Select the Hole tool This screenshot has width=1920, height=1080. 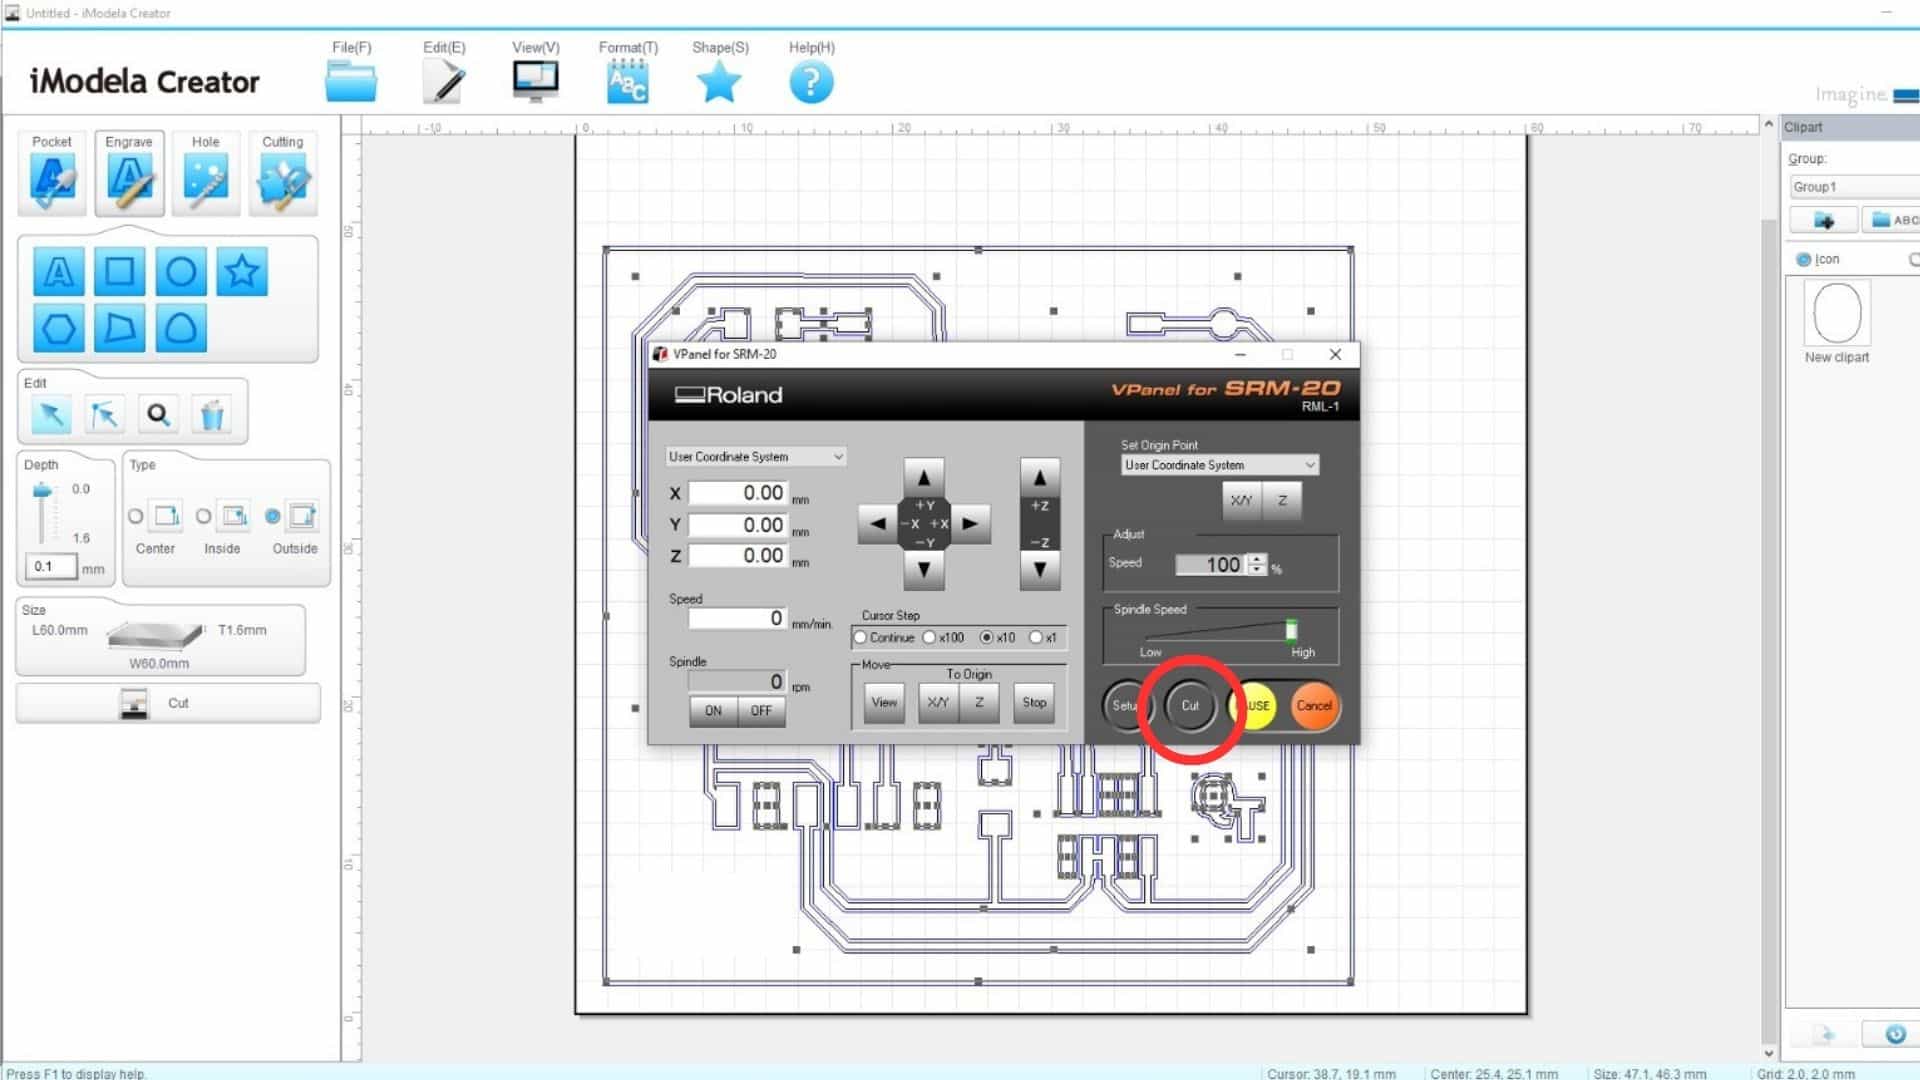click(x=206, y=173)
